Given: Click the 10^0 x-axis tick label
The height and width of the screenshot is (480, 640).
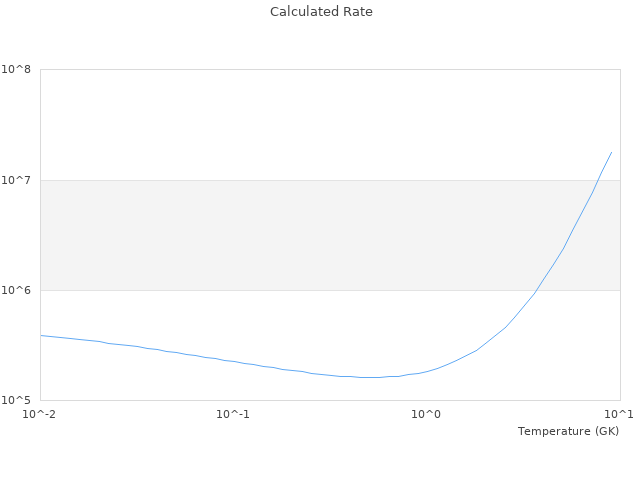Looking at the screenshot, I should (x=426, y=414).
